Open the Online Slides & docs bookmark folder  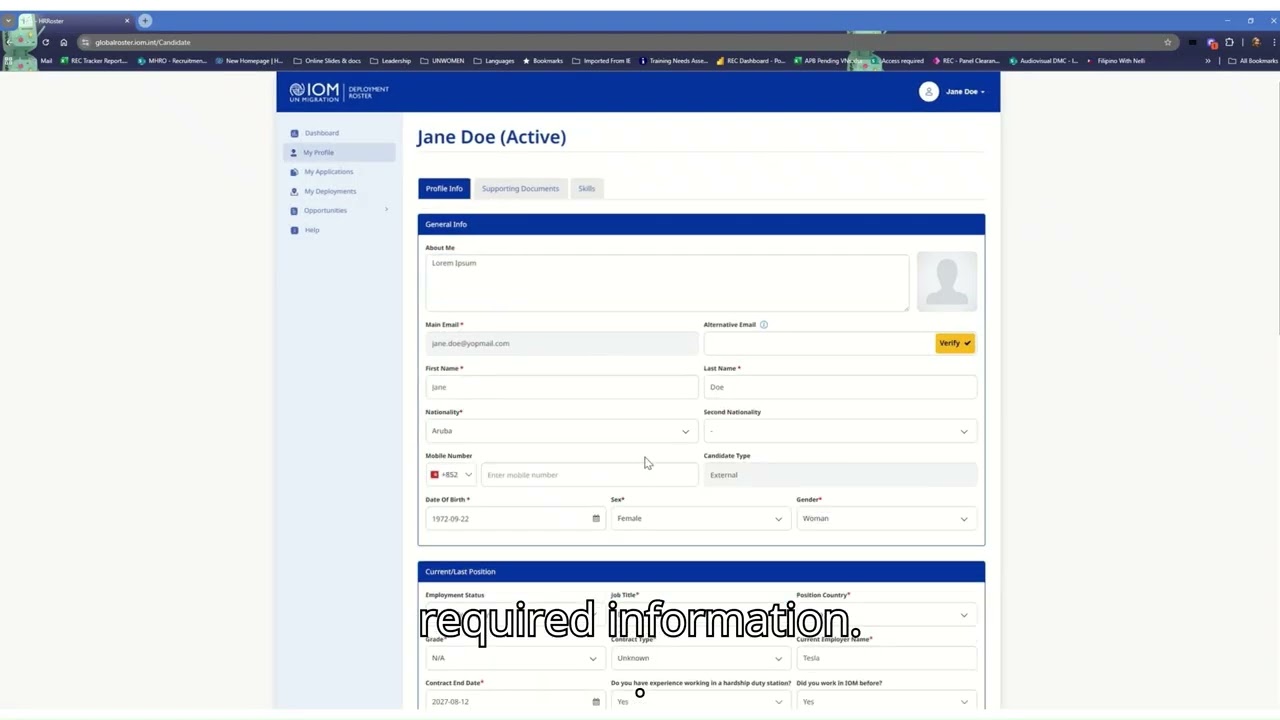[327, 61]
